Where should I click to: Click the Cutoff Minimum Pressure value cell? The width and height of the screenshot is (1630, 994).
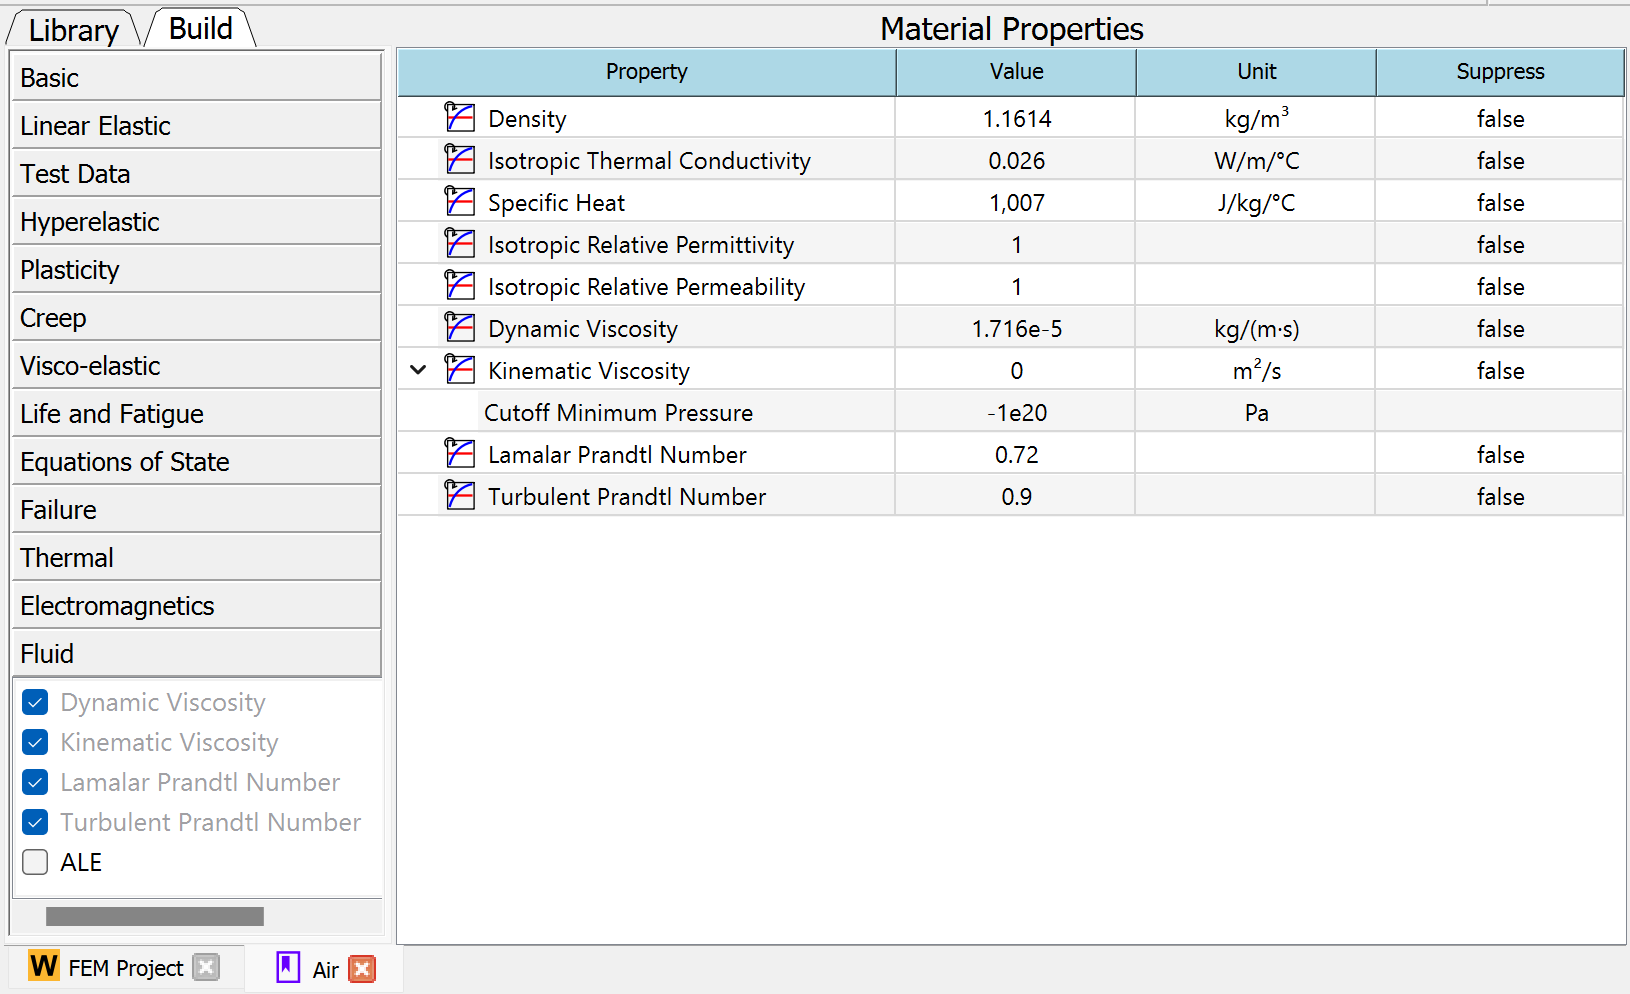tap(1015, 411)
